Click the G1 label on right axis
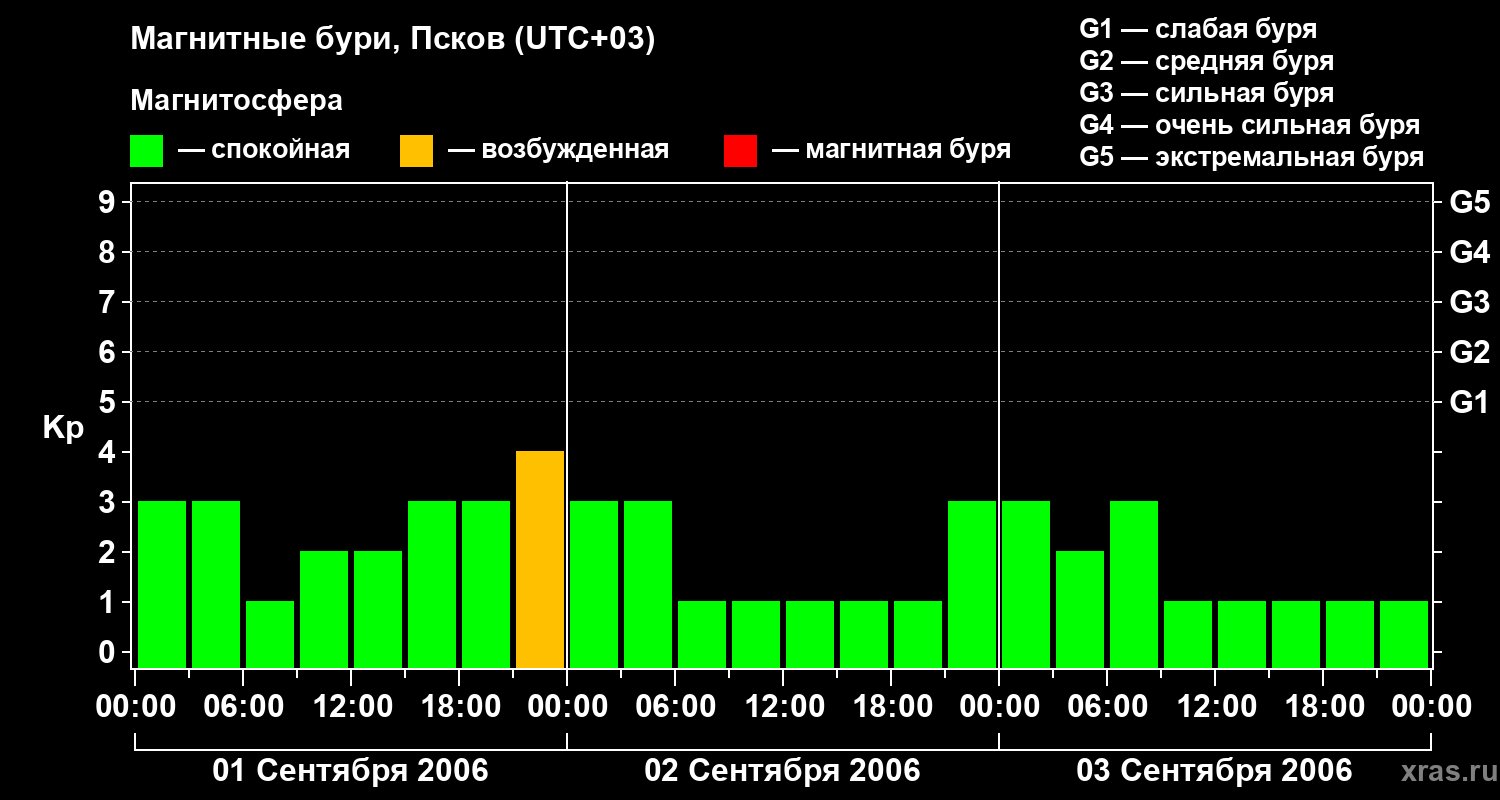 click(x=1469, y=403)
